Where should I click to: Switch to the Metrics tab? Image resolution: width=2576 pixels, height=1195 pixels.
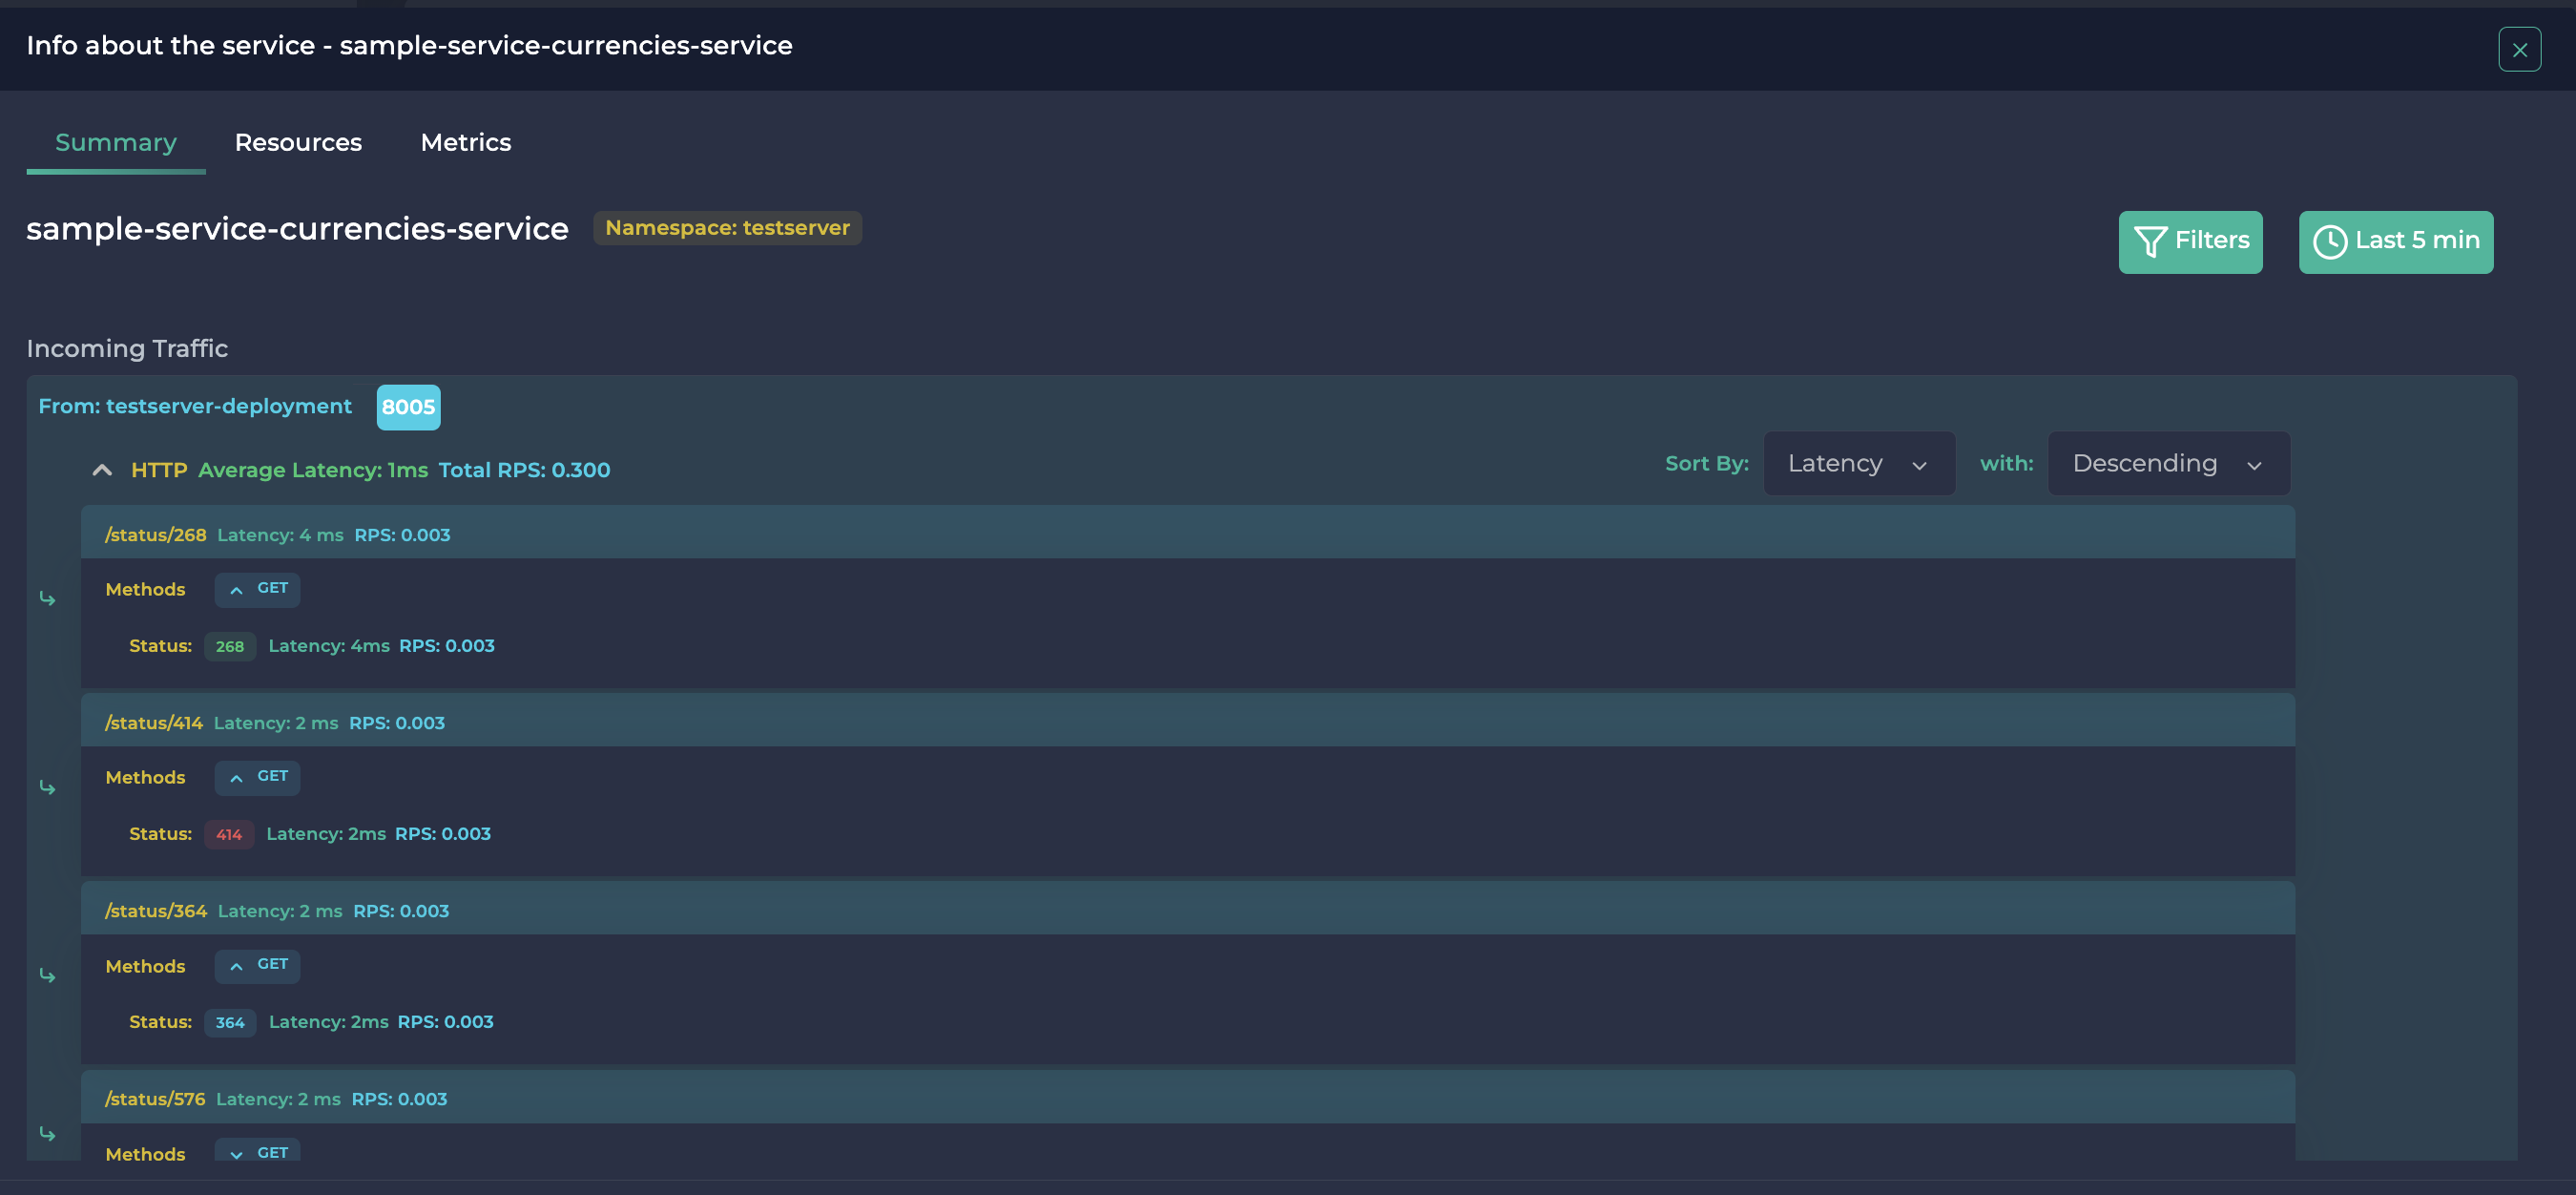pyautogui.click(x=465, y=142)
